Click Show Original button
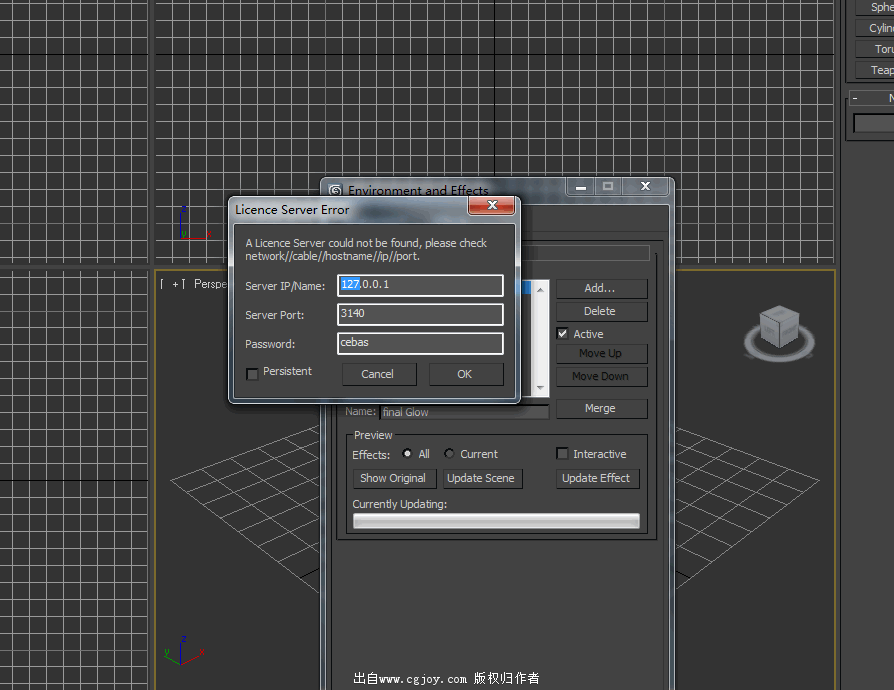The image size is (894, 690). [x=395, y=478]
